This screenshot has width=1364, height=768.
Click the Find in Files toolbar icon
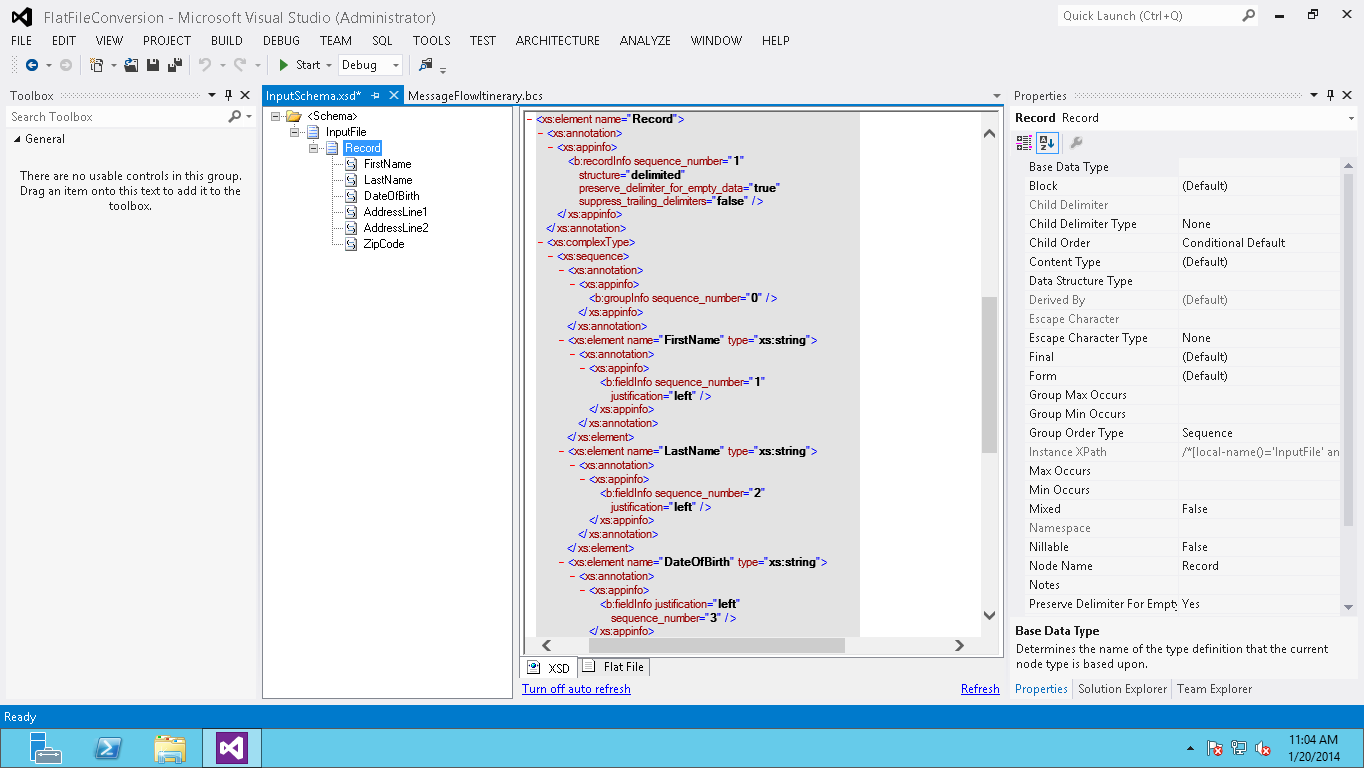tap(426, 65)
